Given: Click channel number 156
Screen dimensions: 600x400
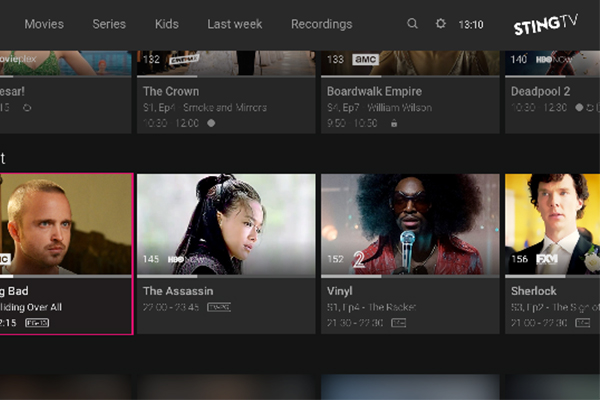Looking at the screenshot, I should 520,259.
